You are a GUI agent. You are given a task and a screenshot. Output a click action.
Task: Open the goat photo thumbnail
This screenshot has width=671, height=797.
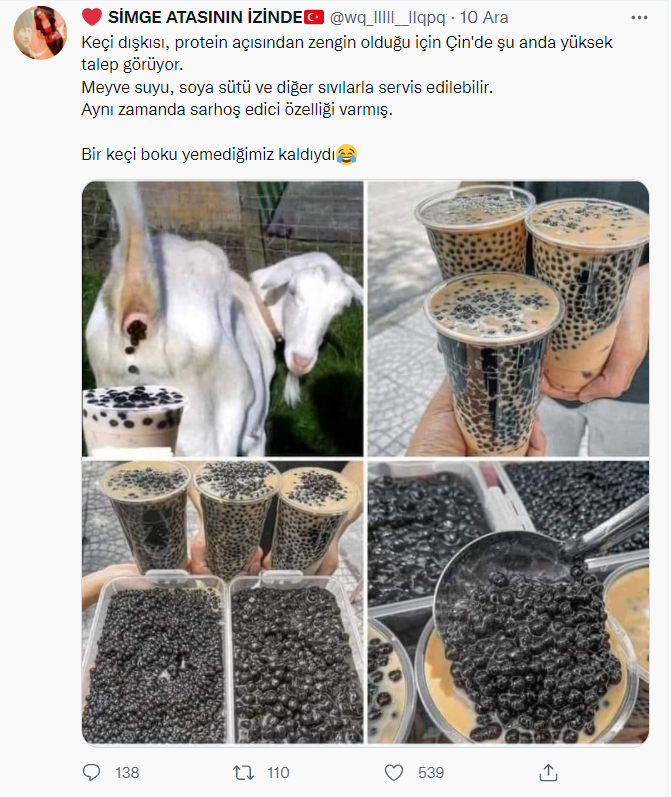pyautogui.click(x=223, y=319)
